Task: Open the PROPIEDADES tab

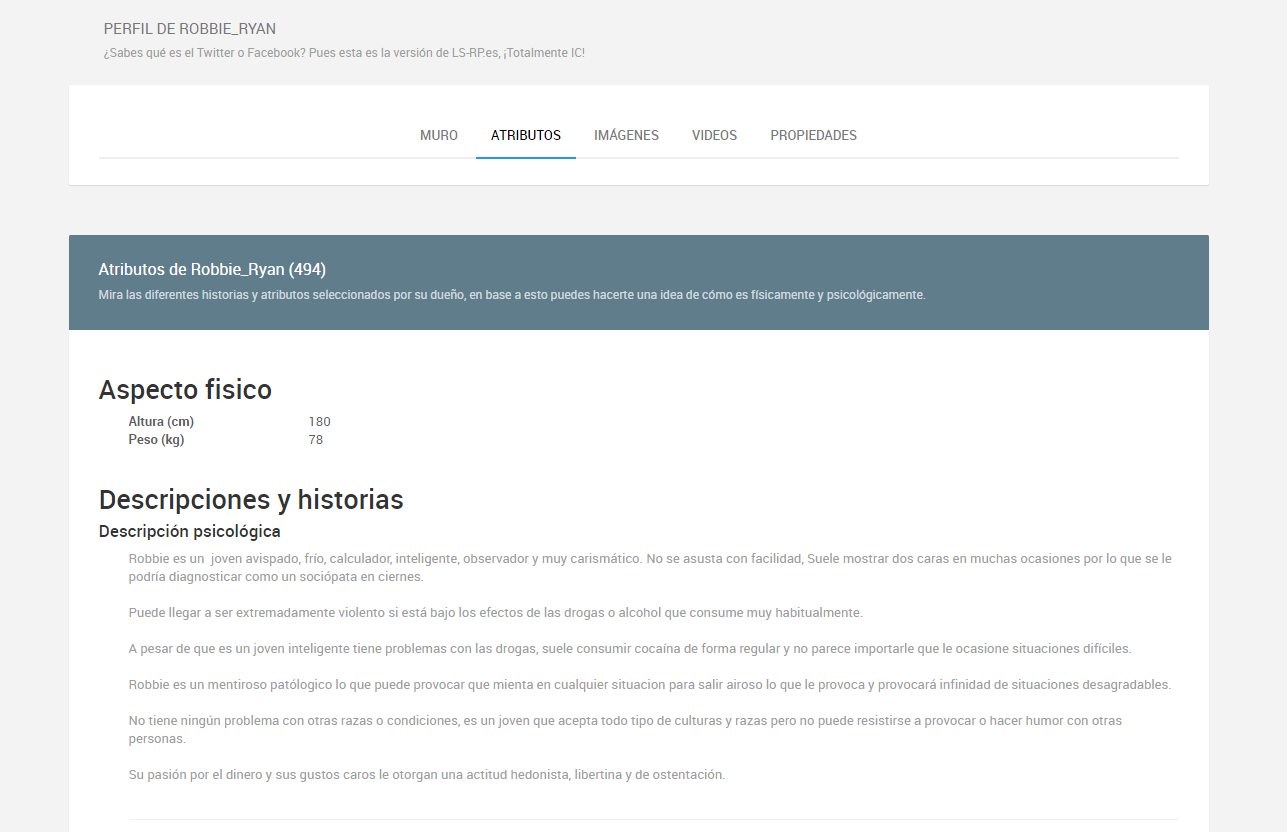Action: point(813,136)
